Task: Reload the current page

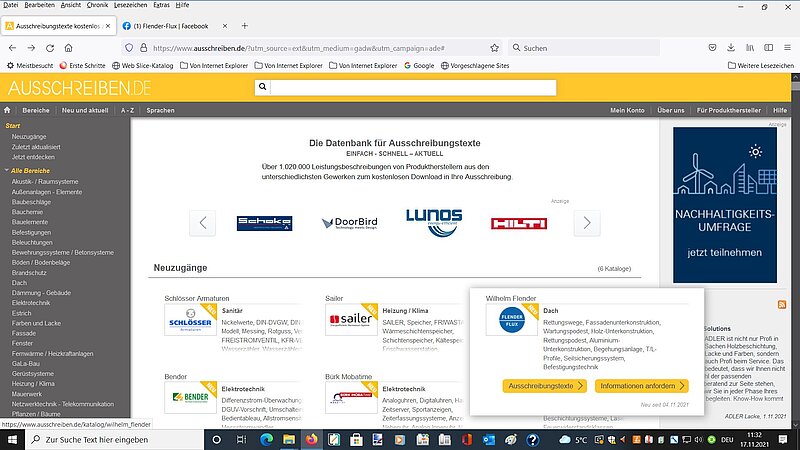Action: coord(50,48)
